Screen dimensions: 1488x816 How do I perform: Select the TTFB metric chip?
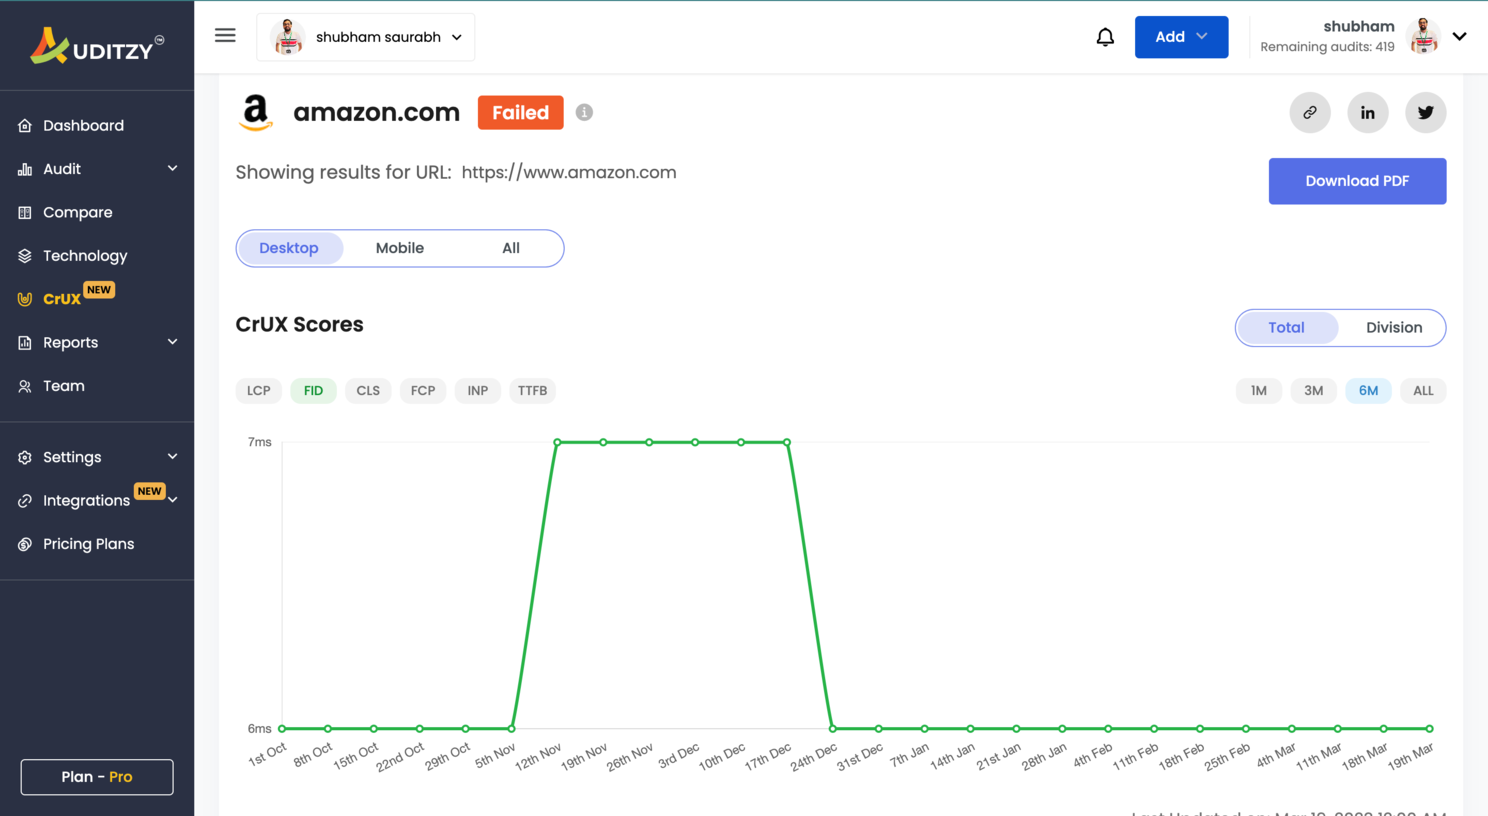tap(533, 391)
